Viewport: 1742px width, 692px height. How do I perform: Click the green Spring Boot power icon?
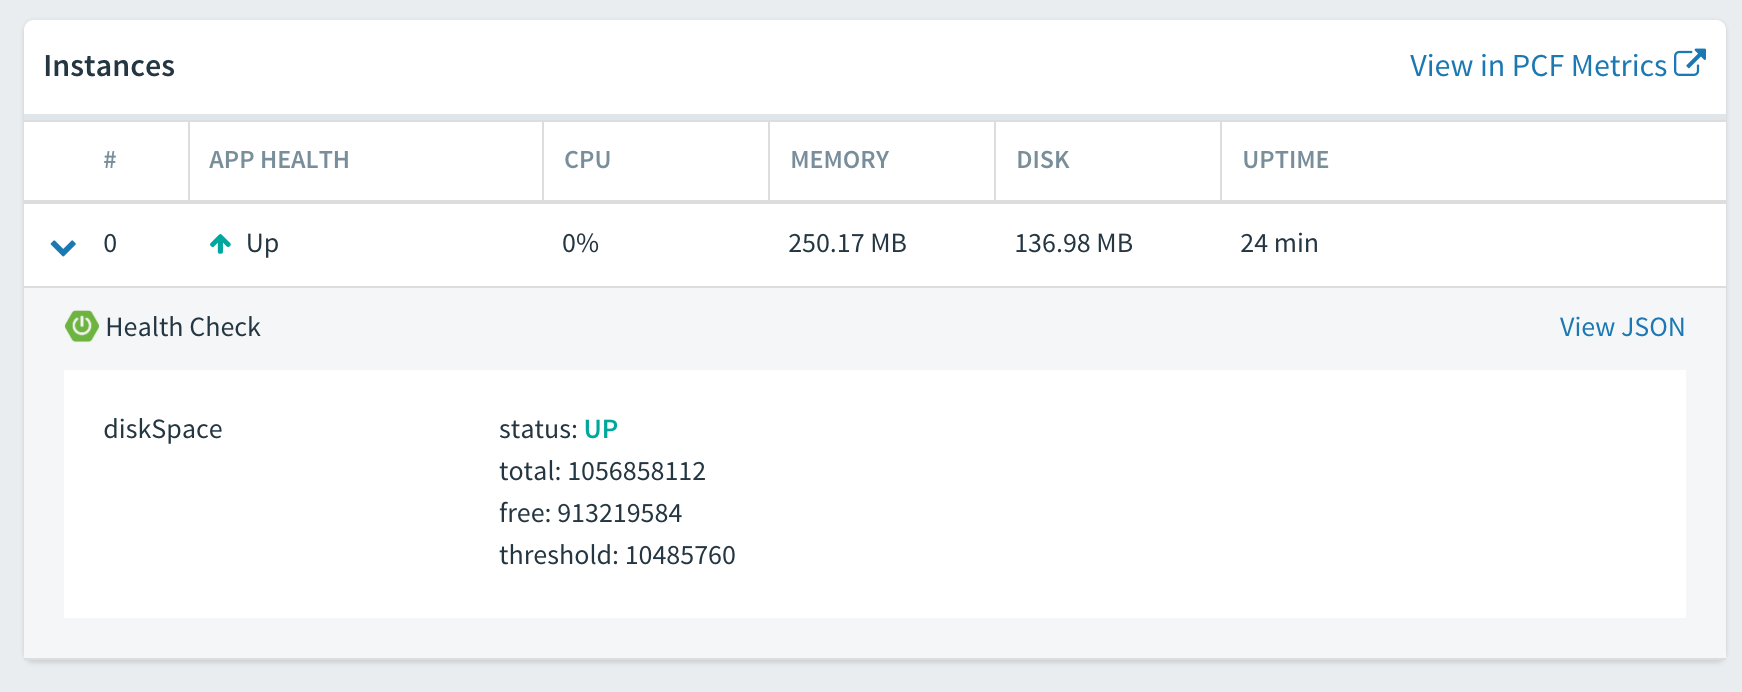81,326
